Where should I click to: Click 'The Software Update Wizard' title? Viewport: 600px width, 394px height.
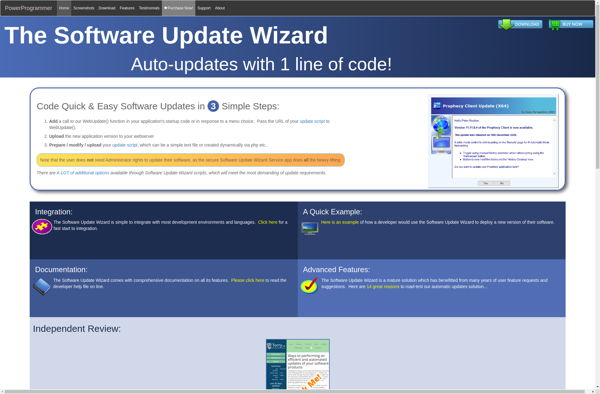pos(166,36)
